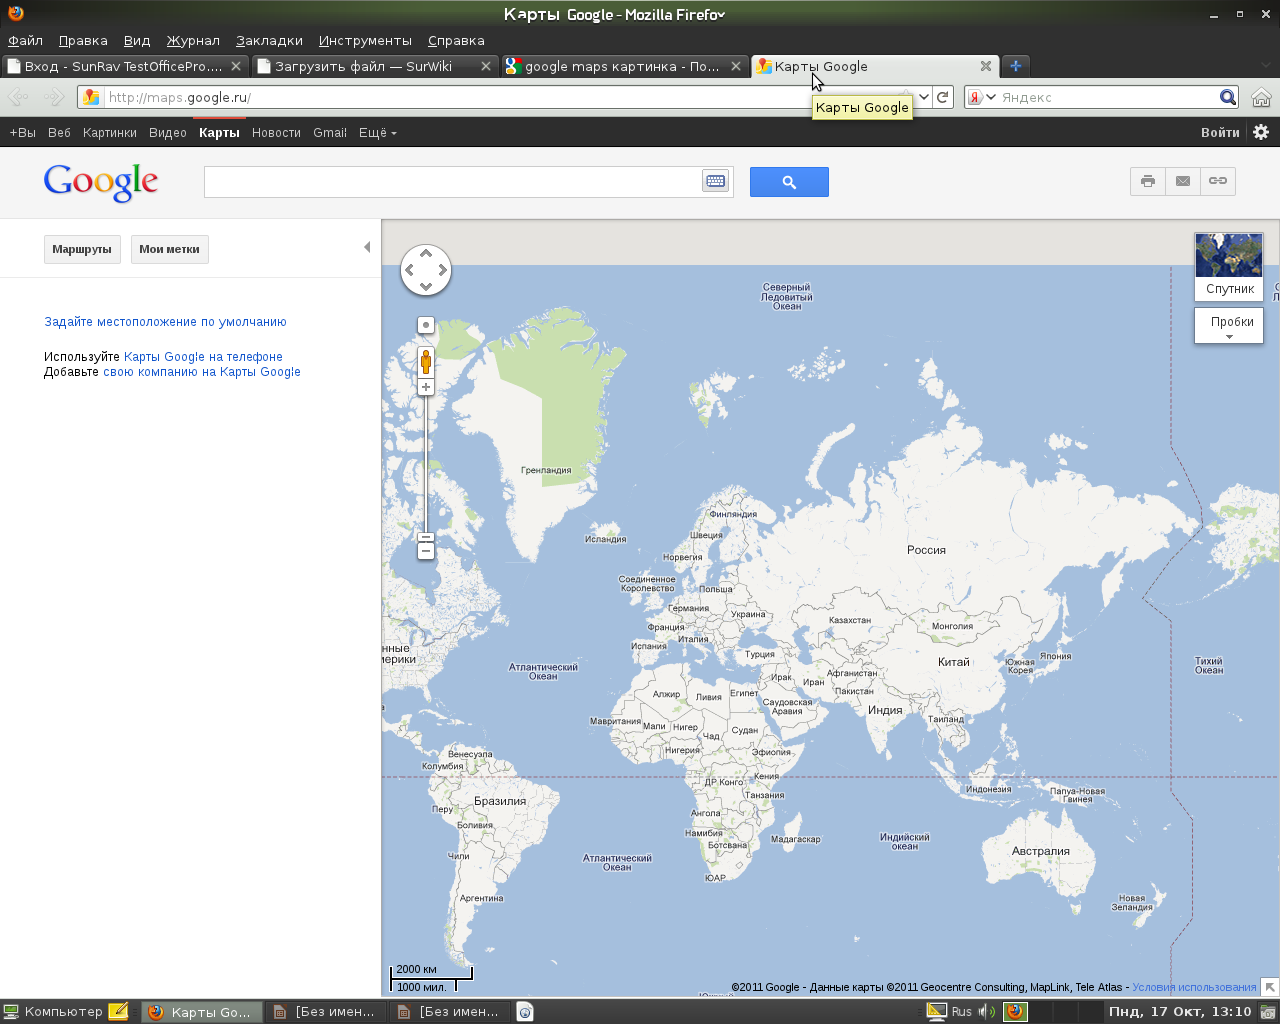Click the link to this map icon
Viewport: 1280px width, 1024px height.
1217,181
